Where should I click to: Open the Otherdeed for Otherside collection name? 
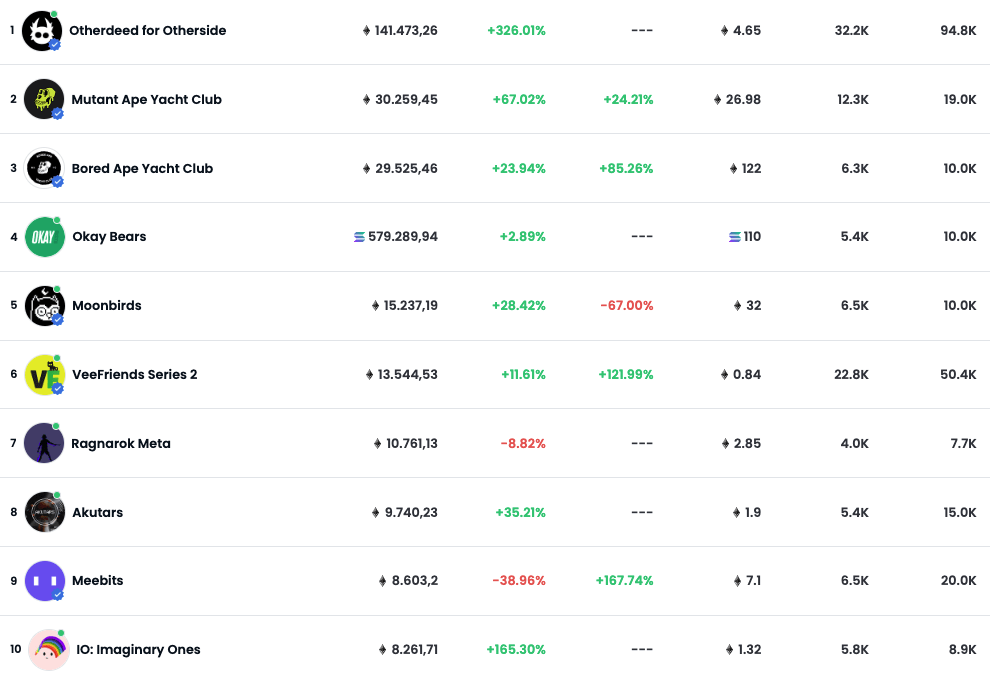click(x=148, y=31)
